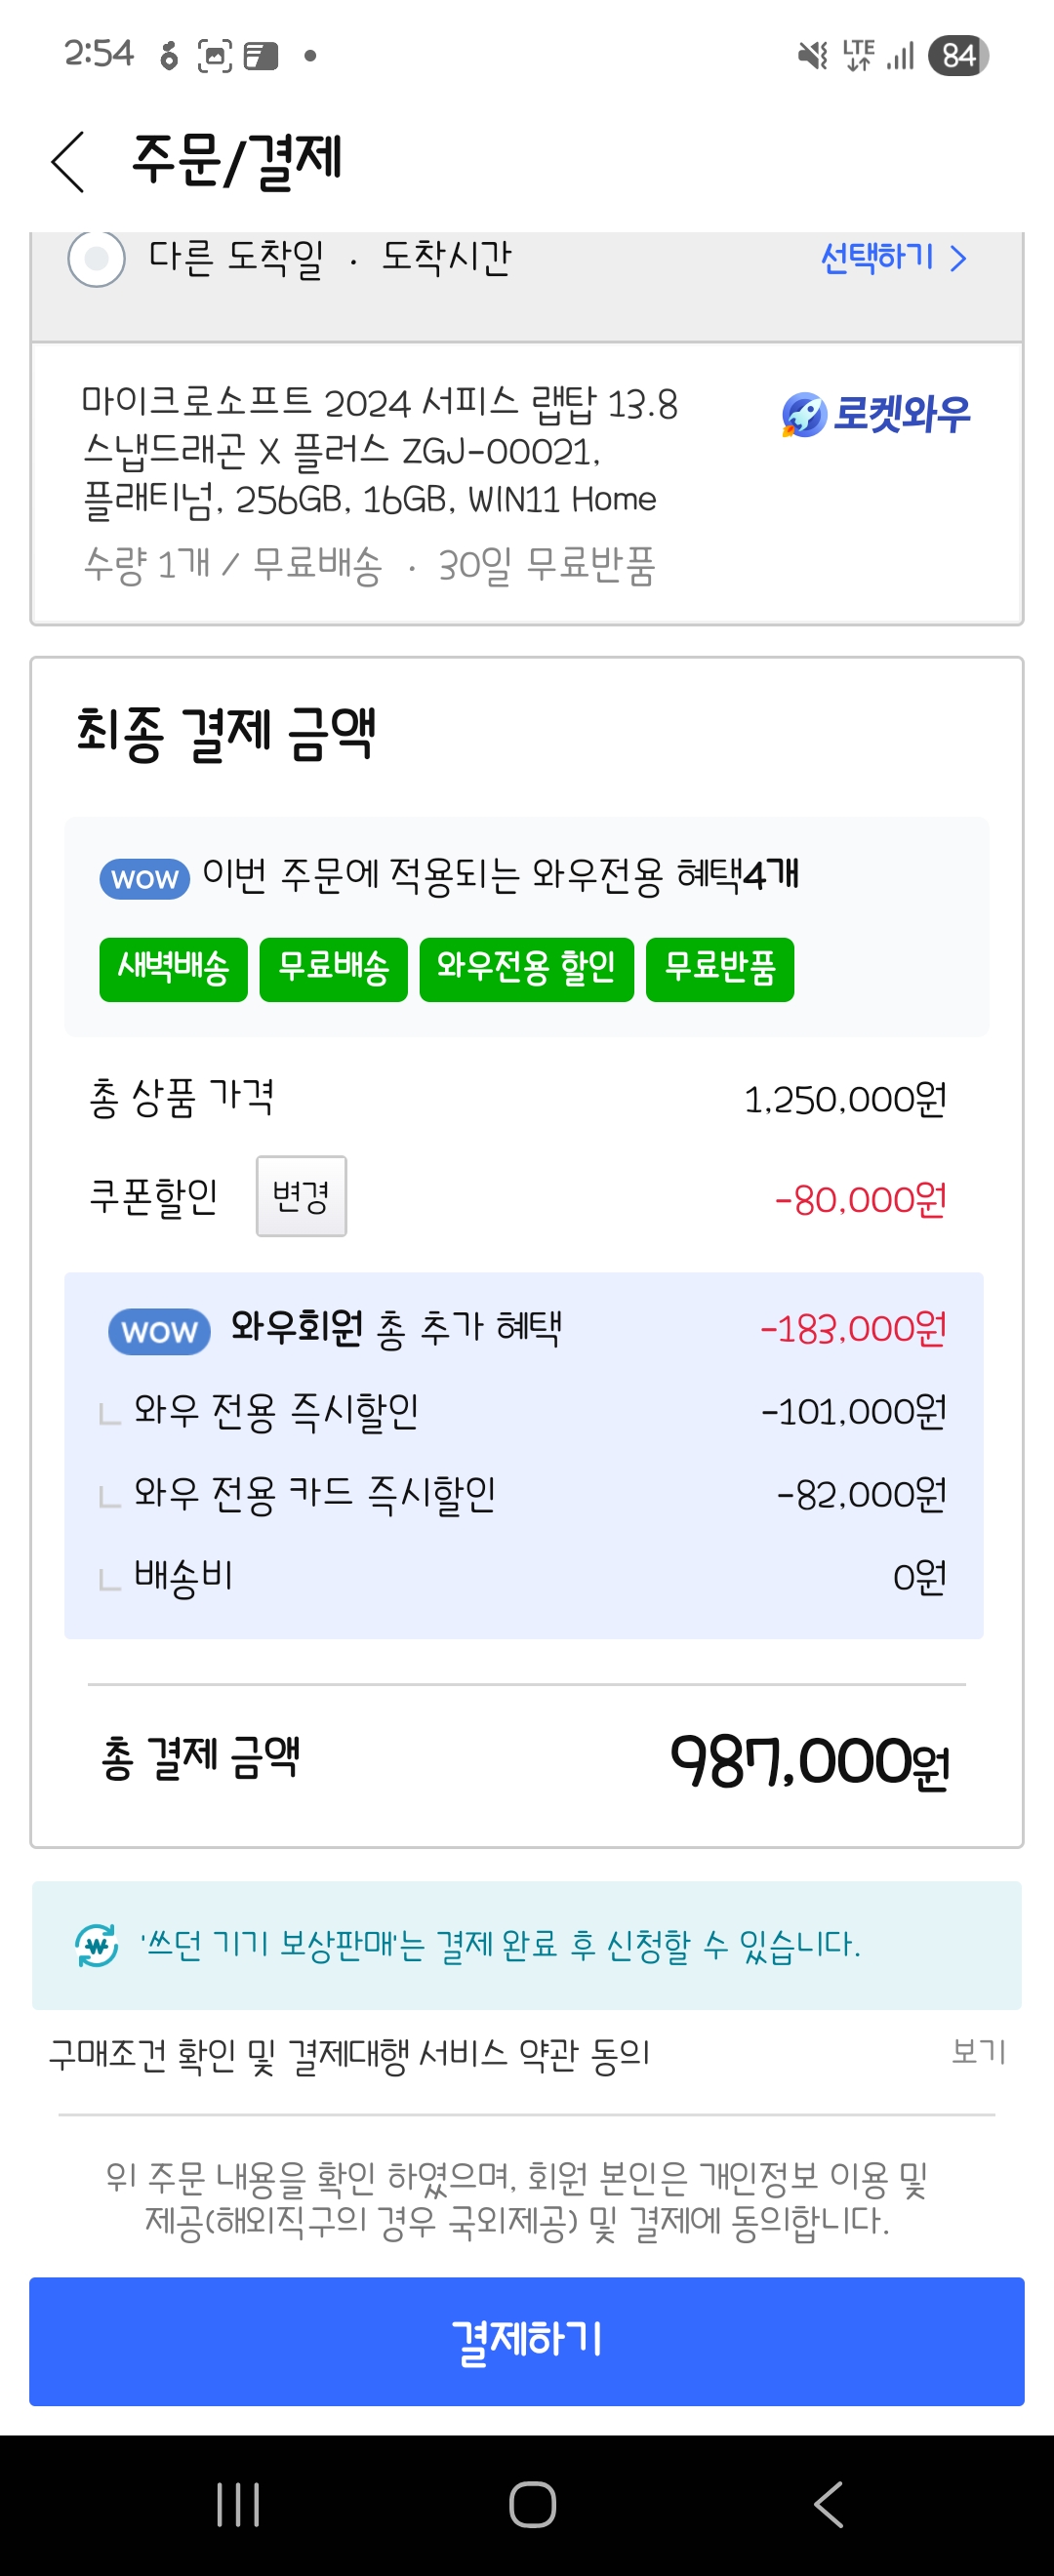Tap WOW badge beside member benefits total
Screen dimensions: 1054x2576
(x=159, y=1331)
